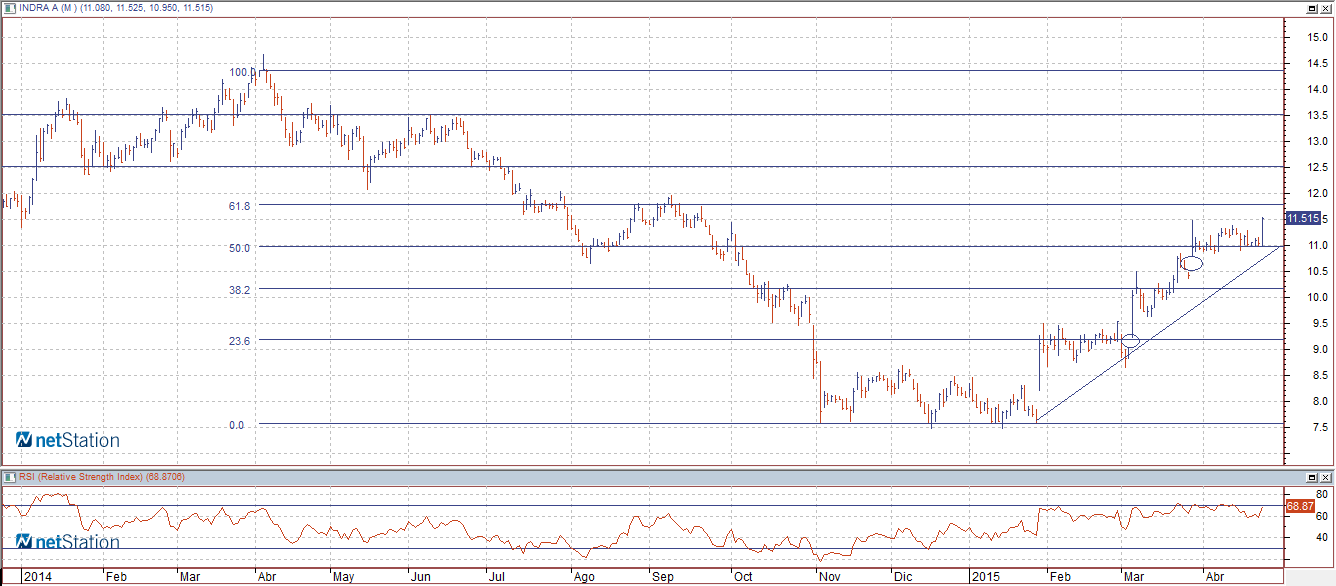Click the 23.6 Fibonacci level label
Viewport: 1336px width, 586px height.
click(238, 341)
